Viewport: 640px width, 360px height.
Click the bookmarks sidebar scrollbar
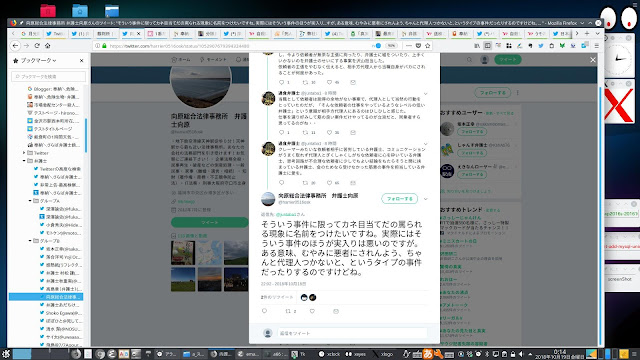click(86, 135)
